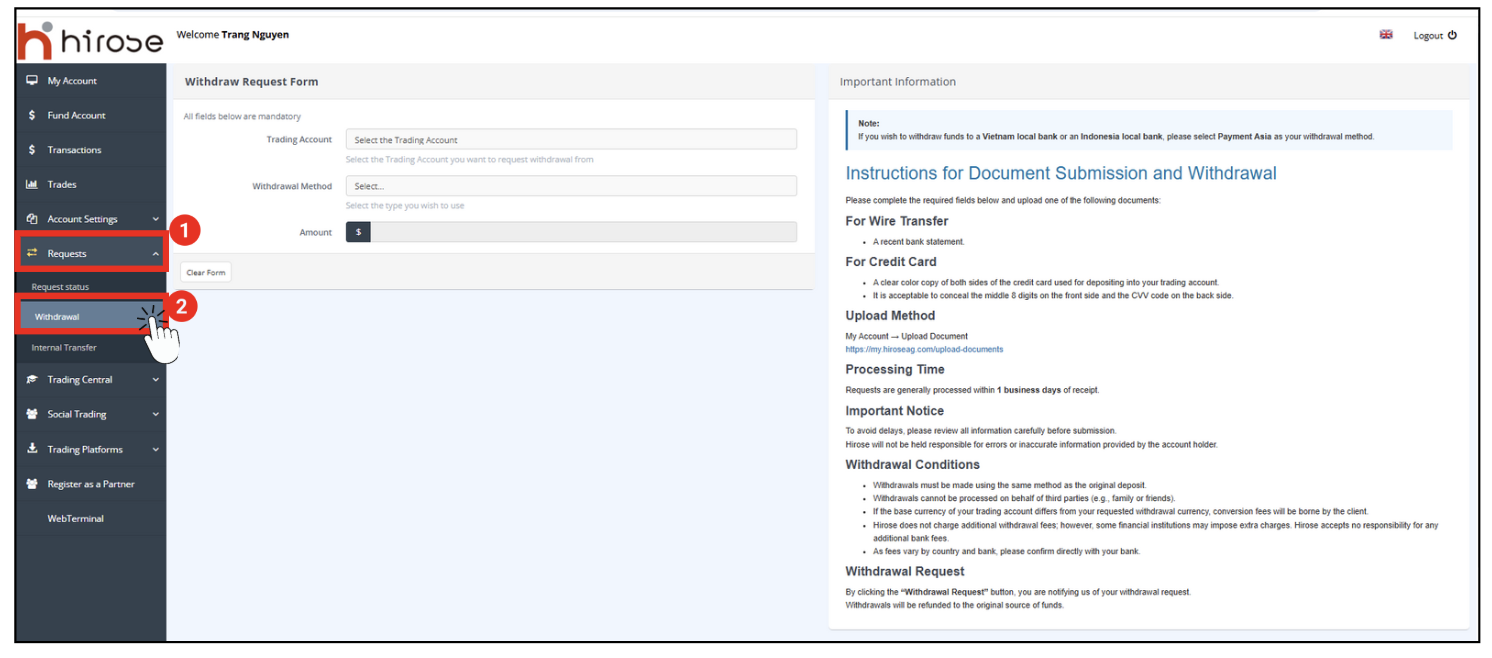Open the Trading Account dropdown
1492x658 pixels.
tap(571, 140)
